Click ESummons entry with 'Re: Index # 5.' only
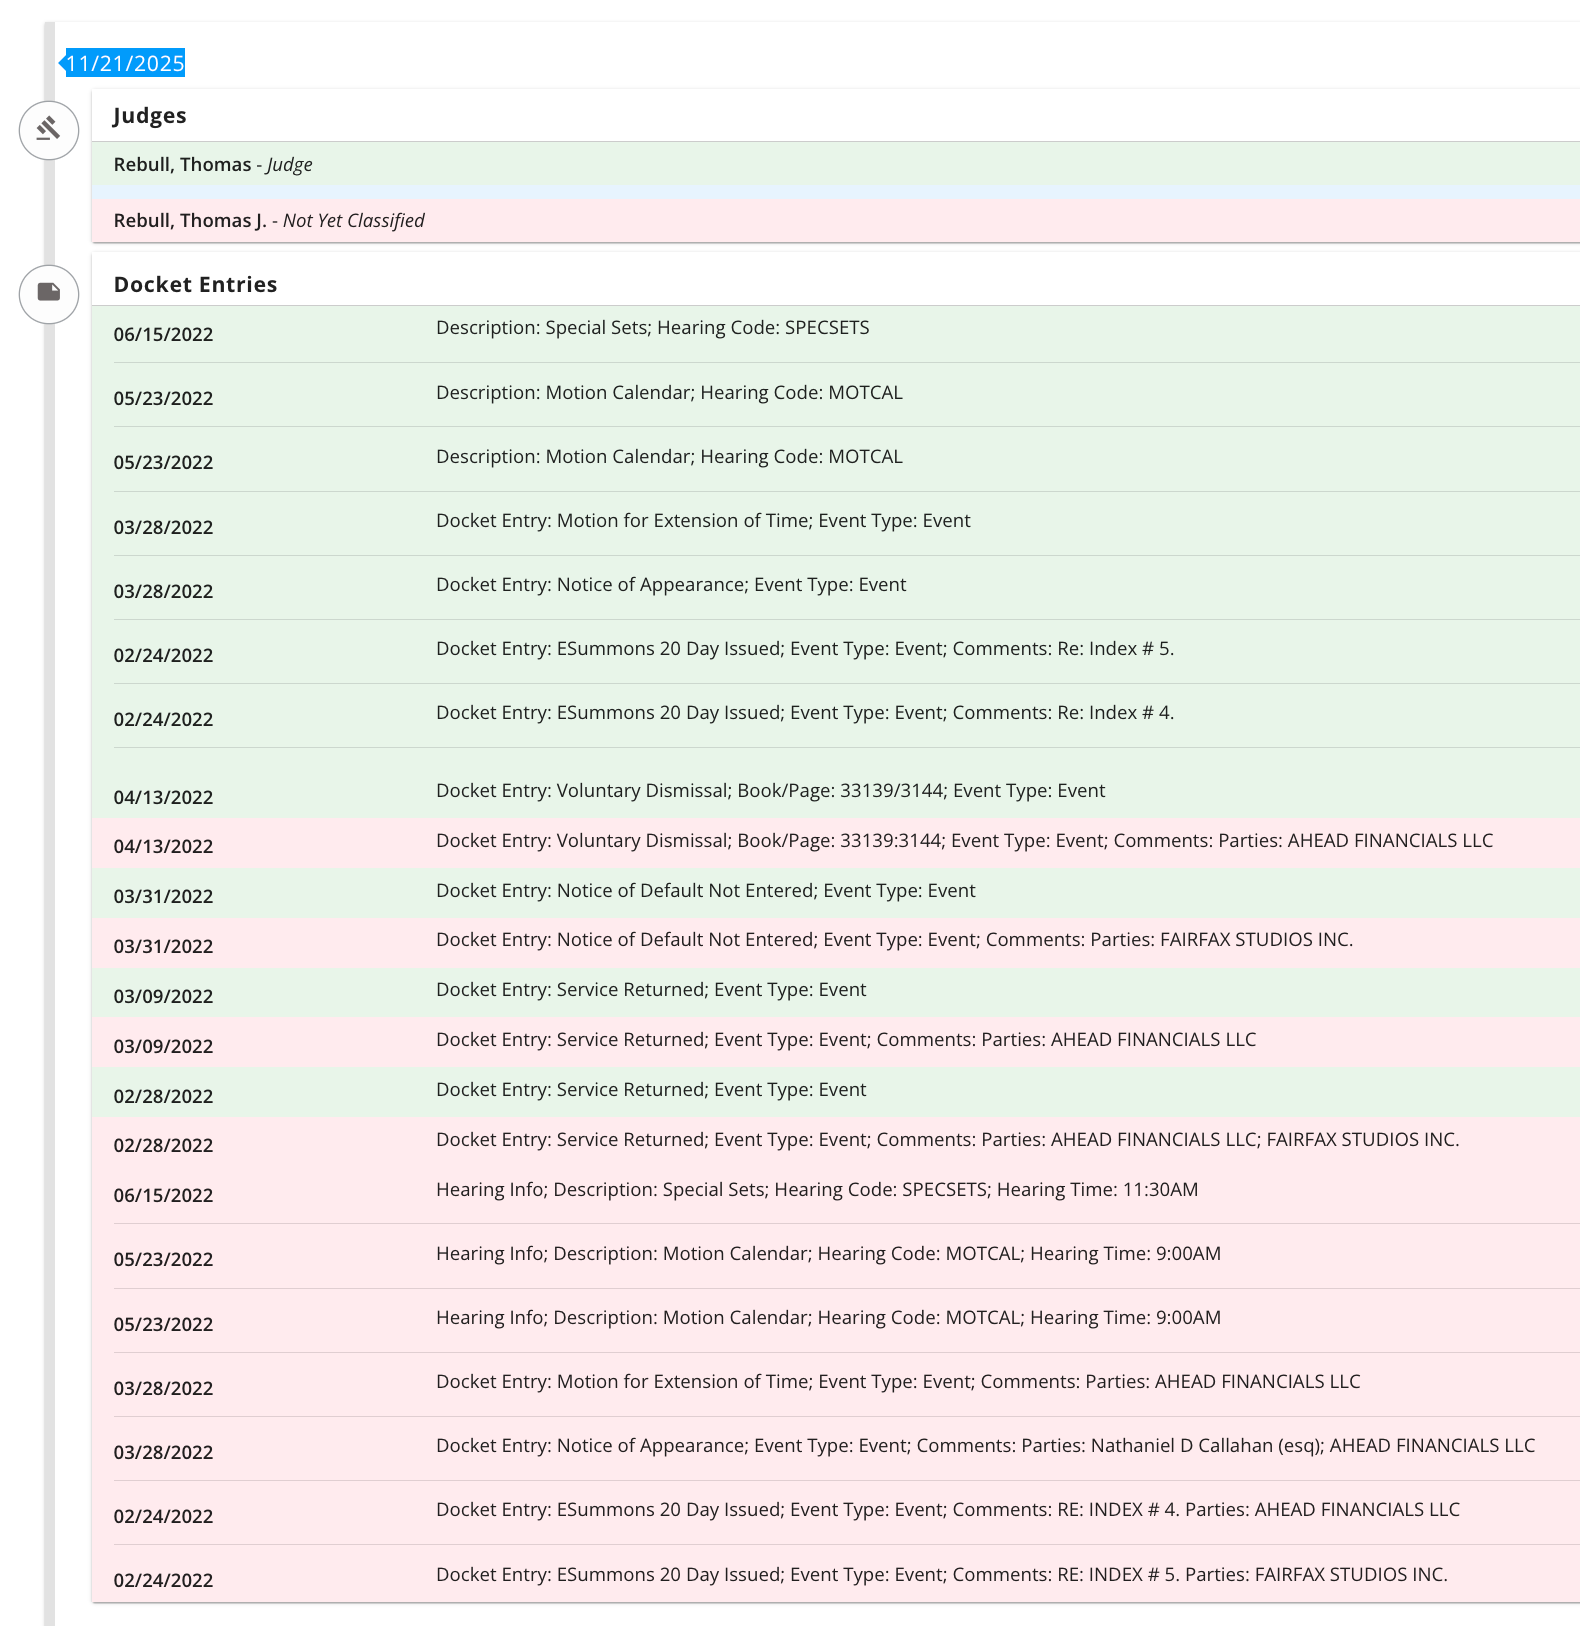1580x1626 pixels. click(805, 649)
